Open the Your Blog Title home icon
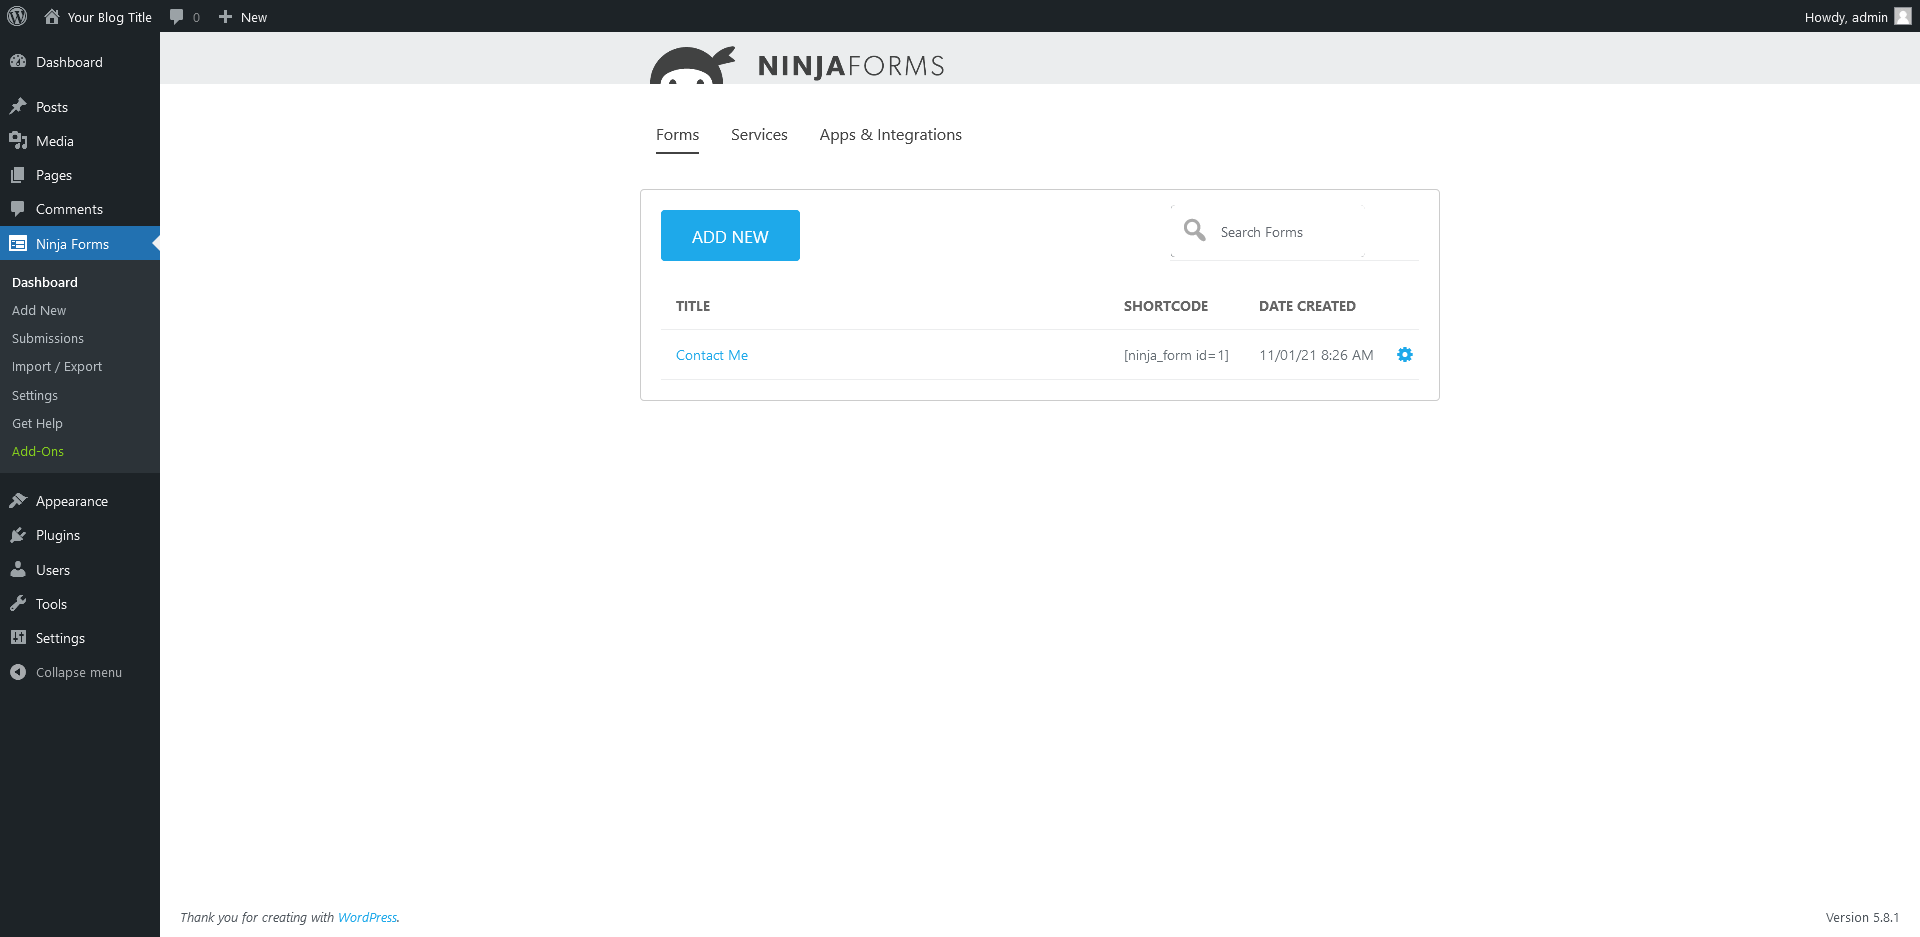The width and height of the screenshot is (1920, 937). (x=52, y=16)
